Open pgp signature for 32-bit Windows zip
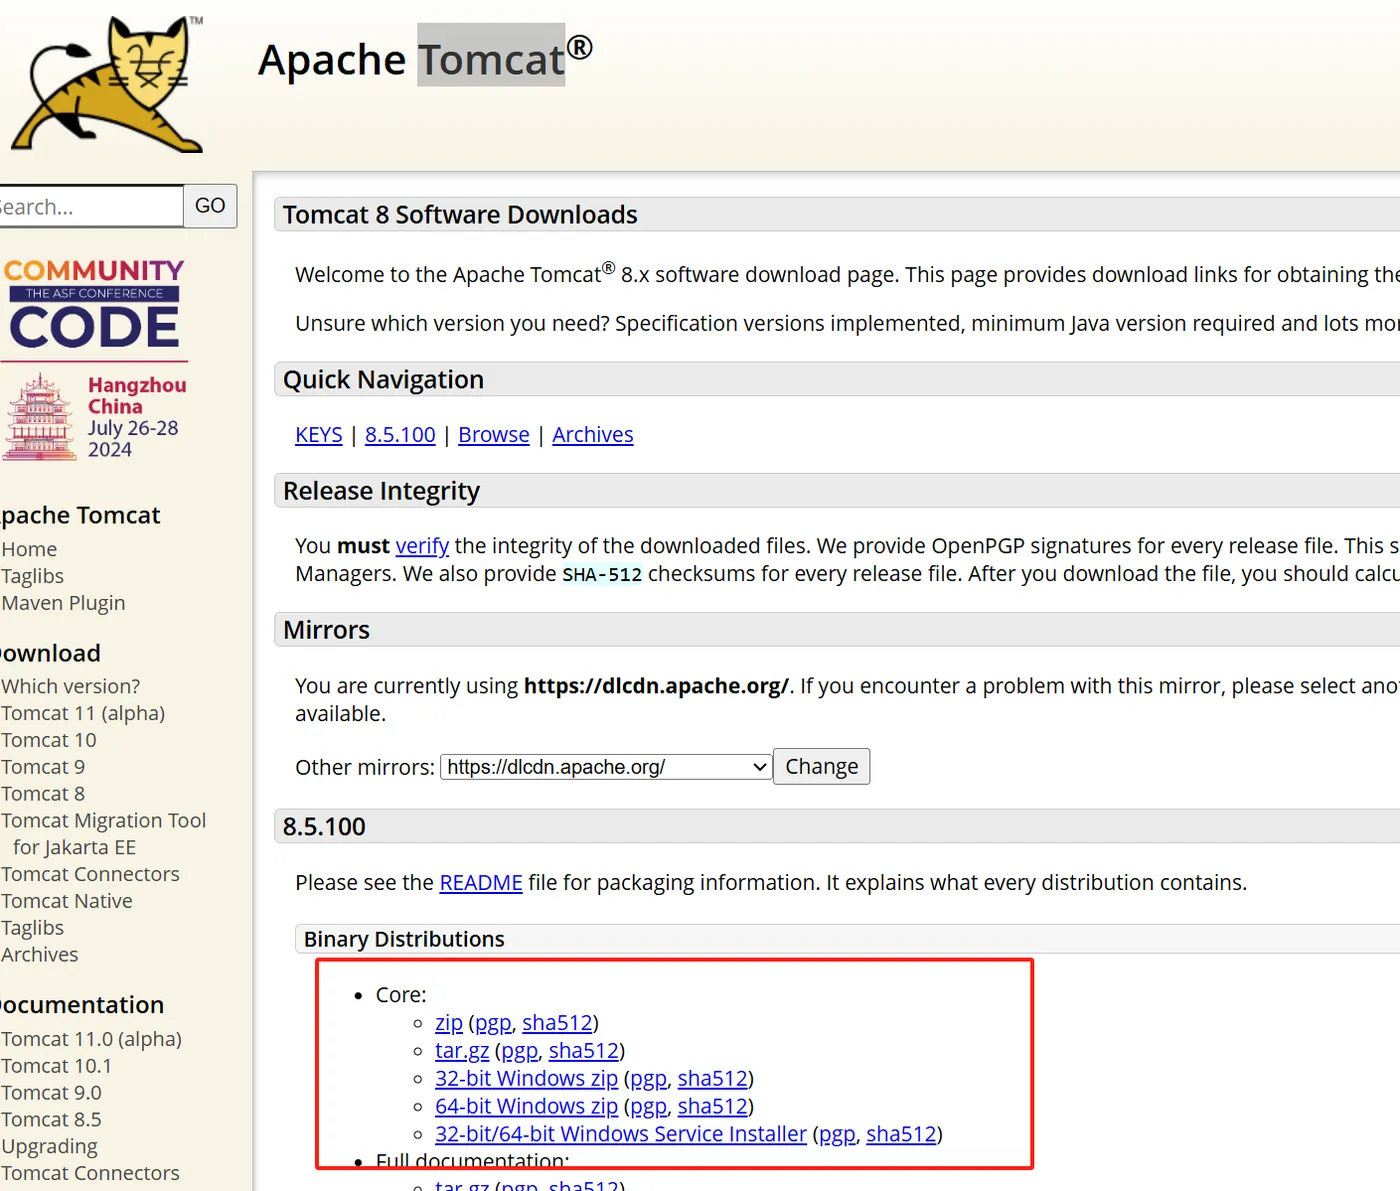 click(648, 1080)
